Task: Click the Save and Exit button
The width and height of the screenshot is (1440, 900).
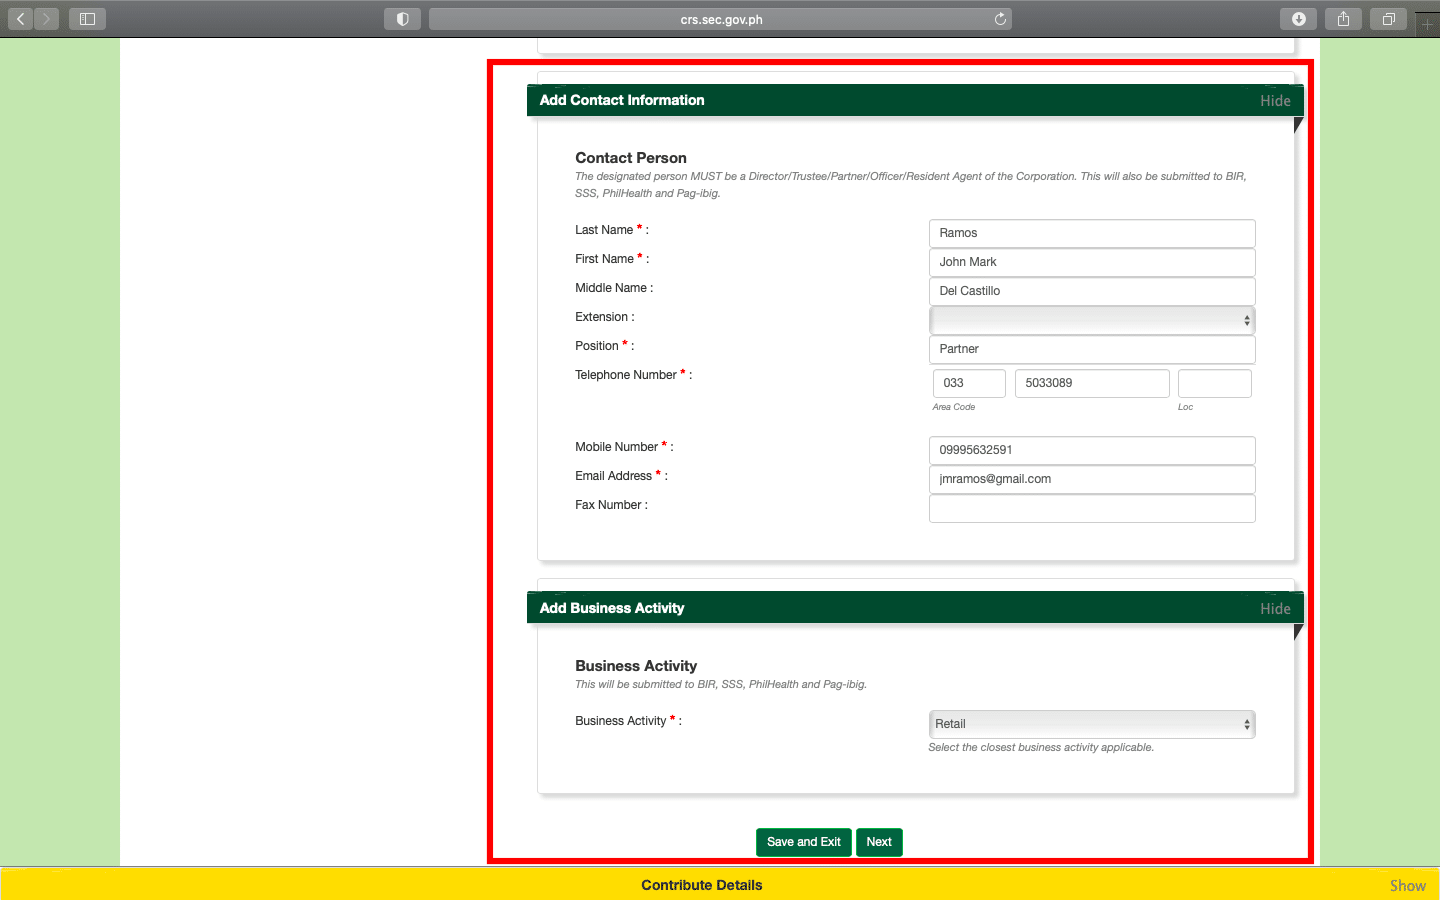Action: coord(803,842)
